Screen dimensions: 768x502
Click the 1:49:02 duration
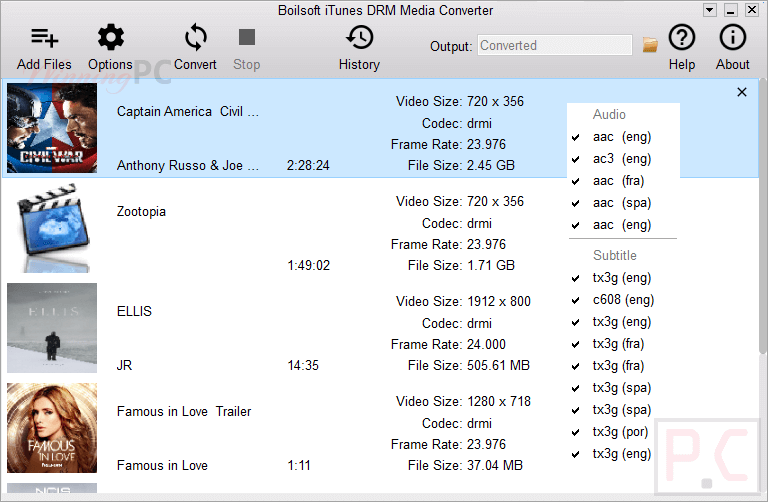(309, 265)
